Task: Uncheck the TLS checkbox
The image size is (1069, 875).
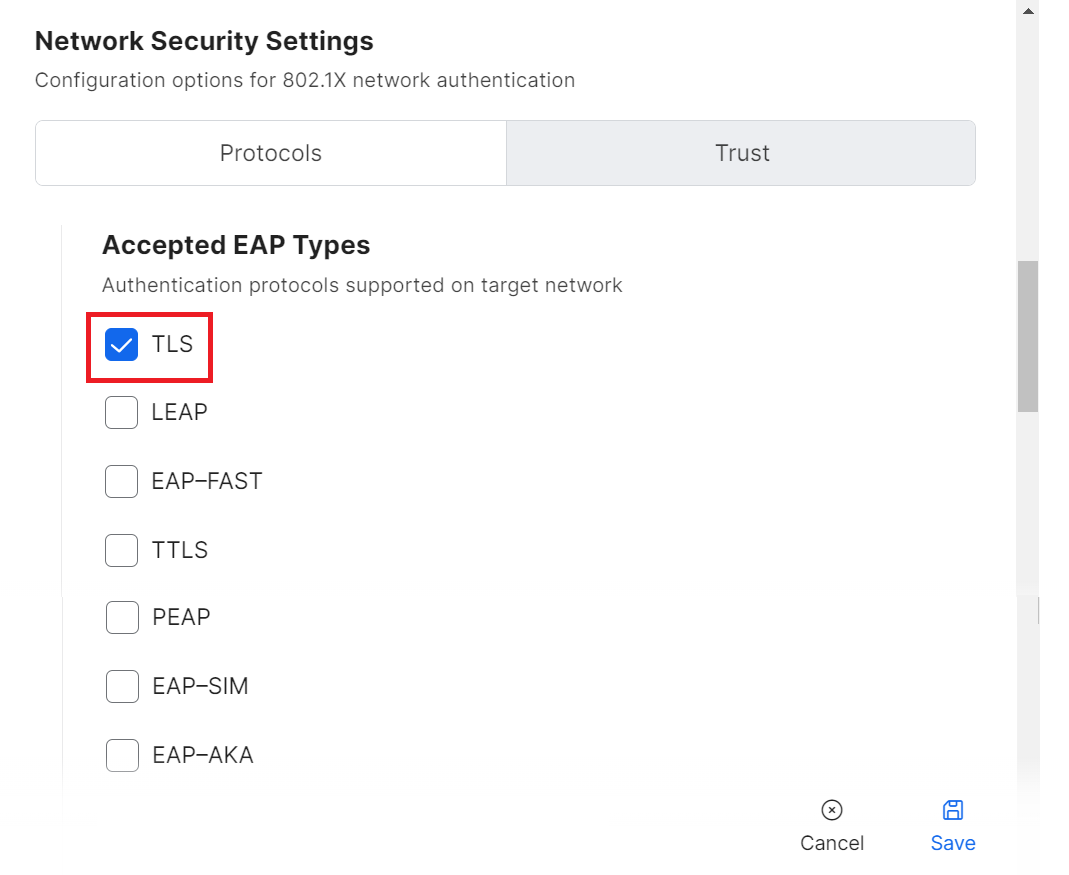Action: click(122, 345)
